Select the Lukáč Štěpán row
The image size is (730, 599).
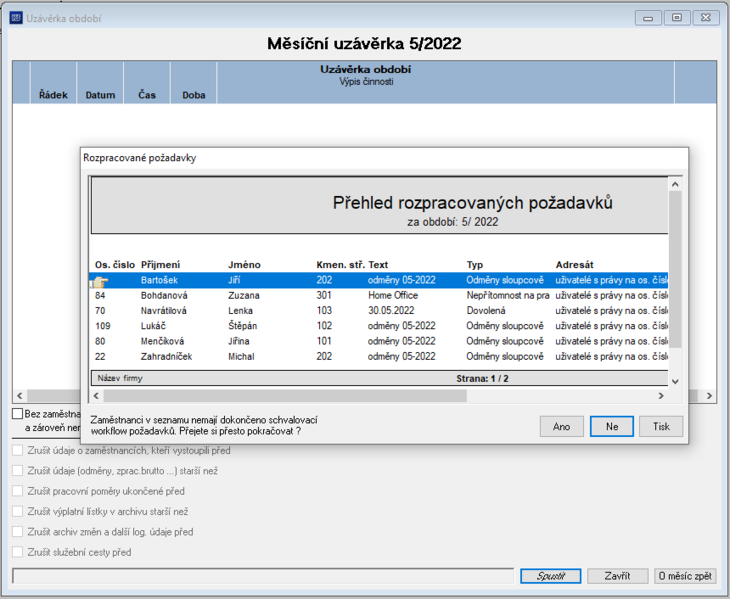tap(379, 326)
